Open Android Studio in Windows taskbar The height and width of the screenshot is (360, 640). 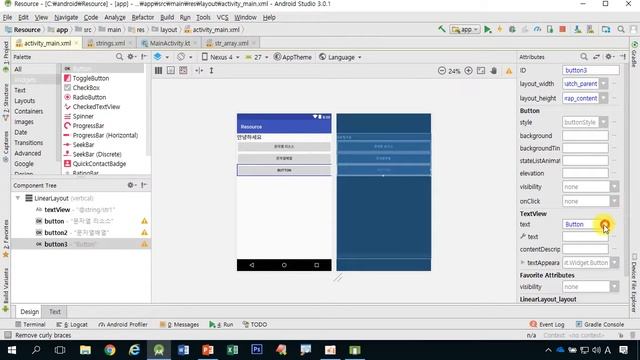pos(159,350)
